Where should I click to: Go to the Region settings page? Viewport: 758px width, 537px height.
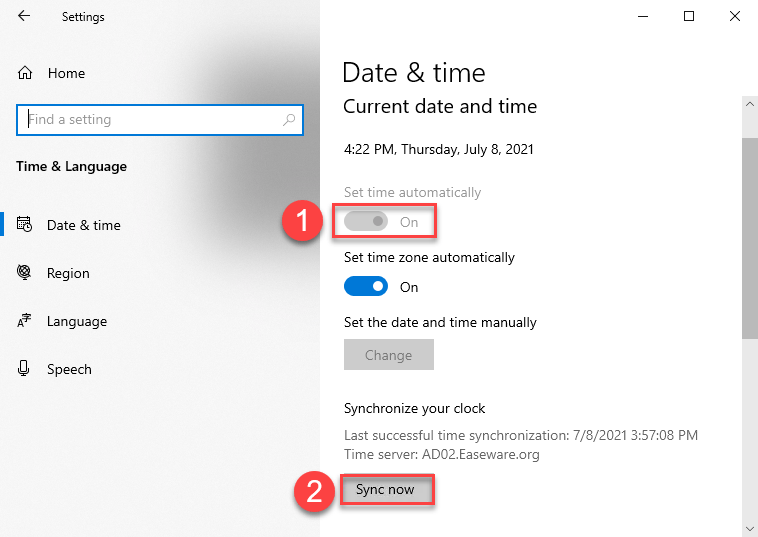click(x=68, y=273)
